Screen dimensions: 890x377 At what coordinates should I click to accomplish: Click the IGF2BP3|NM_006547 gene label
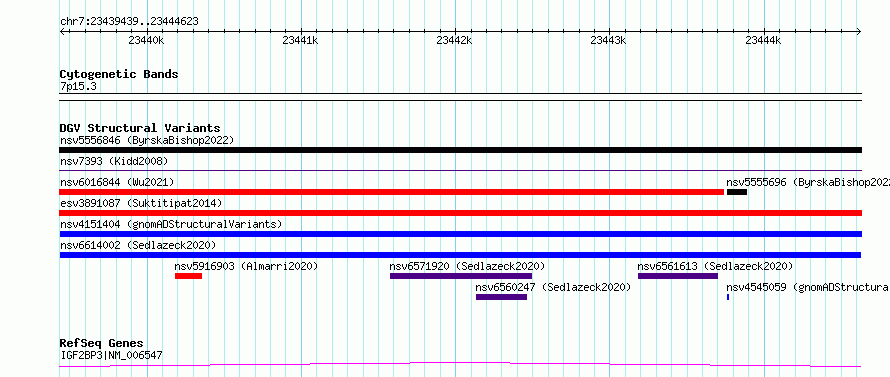[x=111, y=356]
